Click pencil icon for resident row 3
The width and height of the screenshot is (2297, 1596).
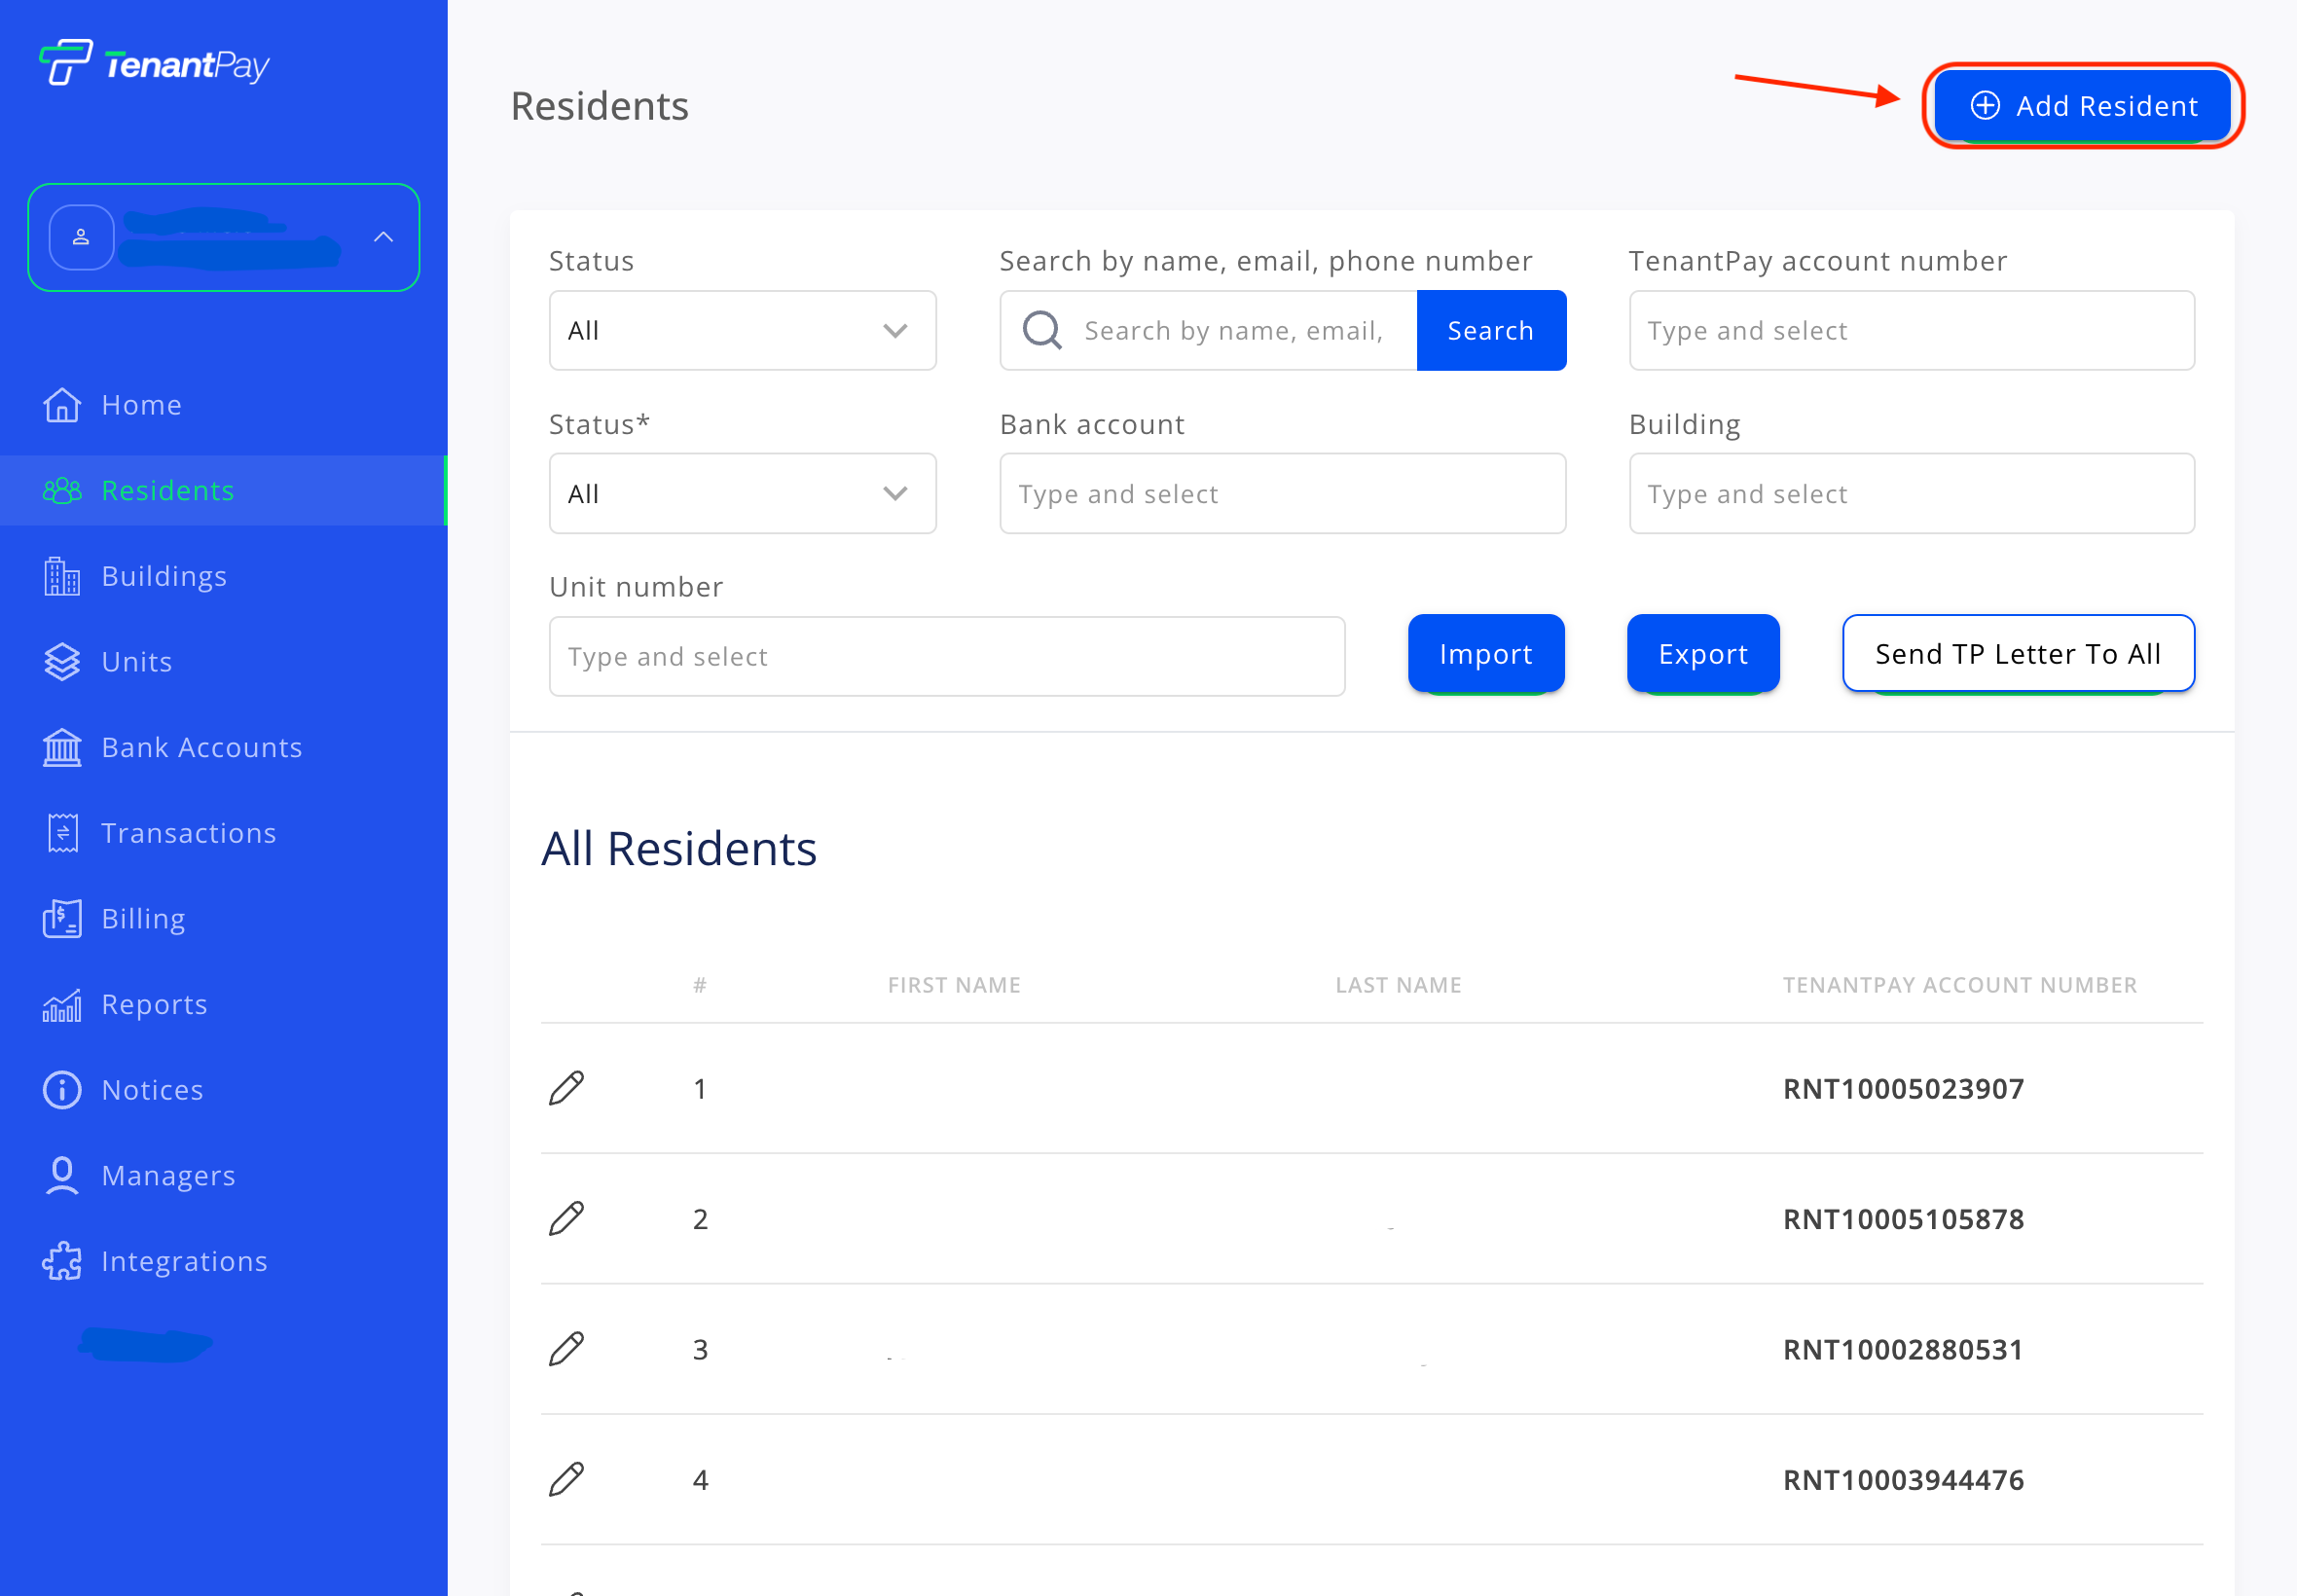point(566,1349)
